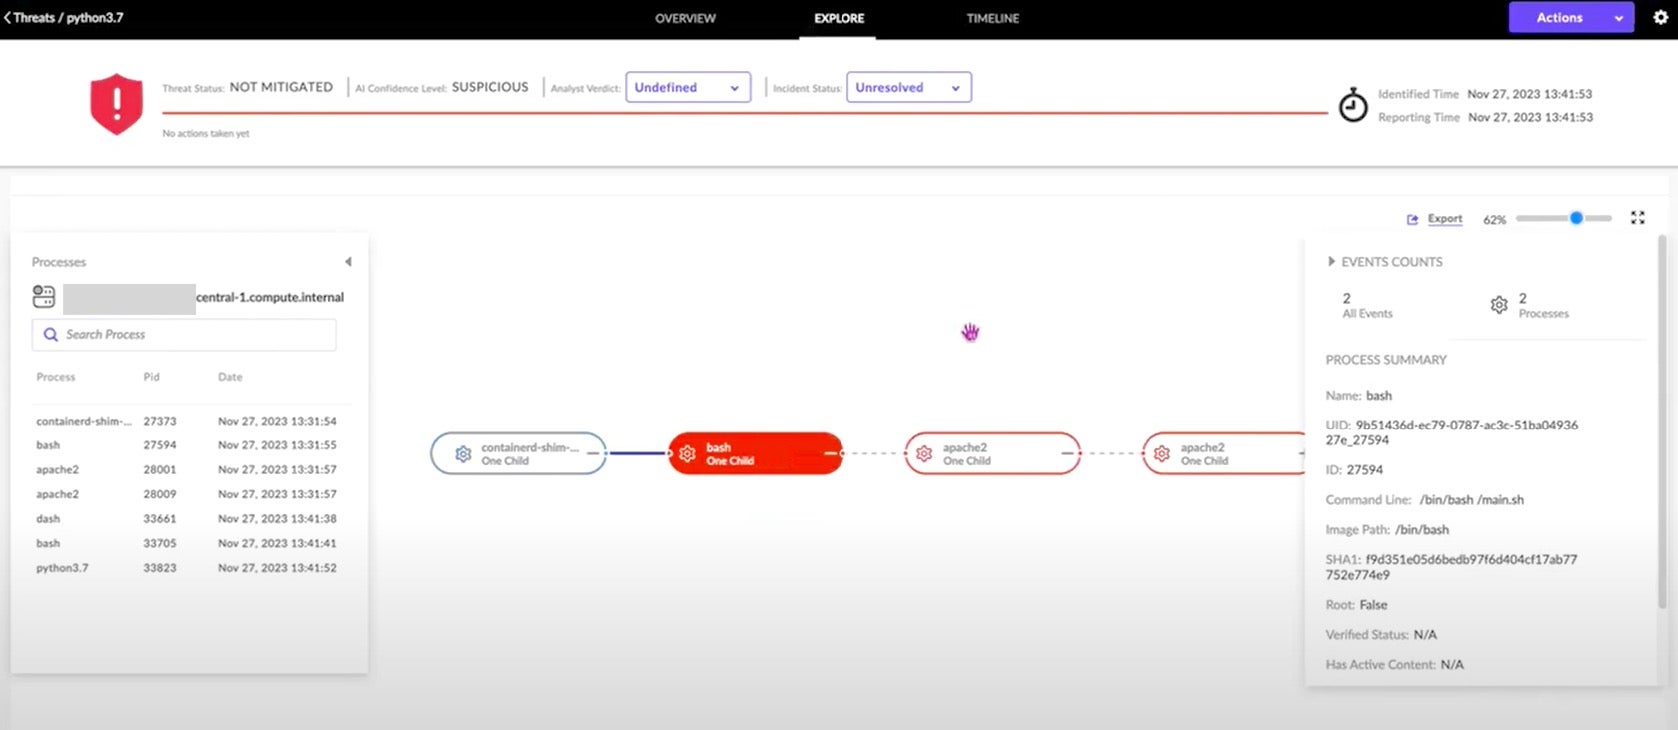
Task: Collapse children of containerd-shim node
Action: click(593, 454)
